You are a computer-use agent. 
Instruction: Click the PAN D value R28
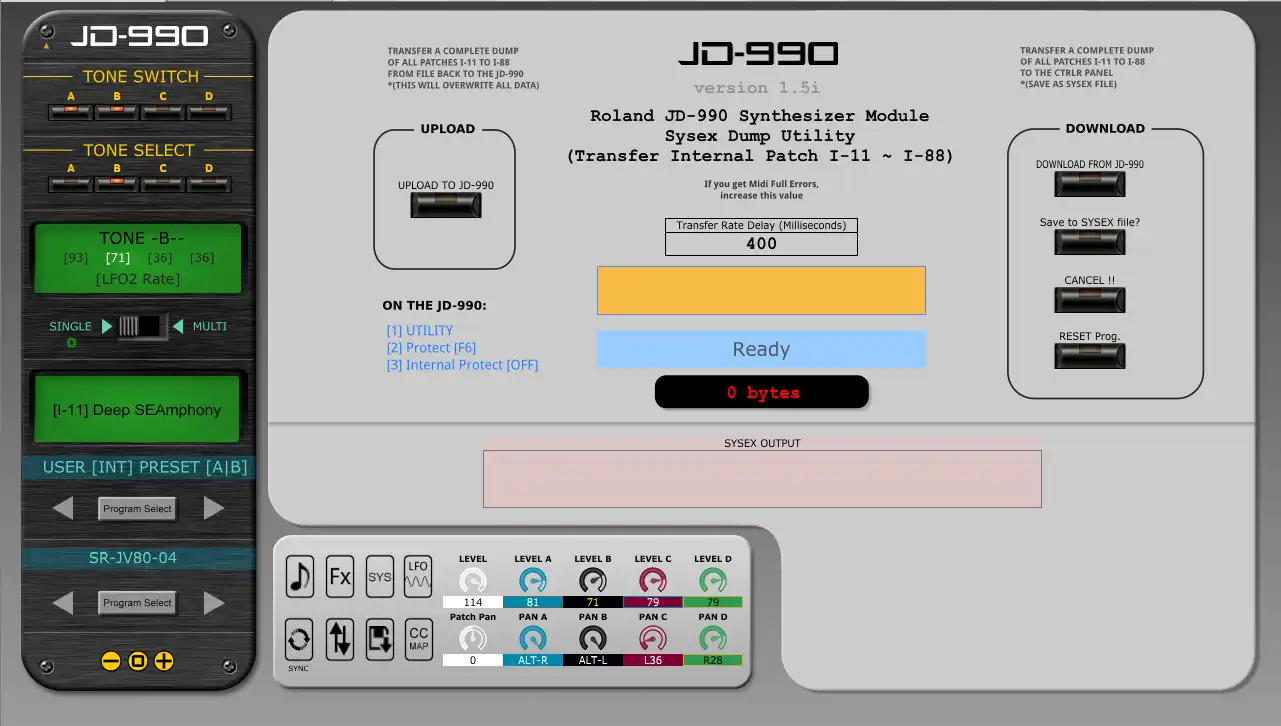[x=713, y=660]
